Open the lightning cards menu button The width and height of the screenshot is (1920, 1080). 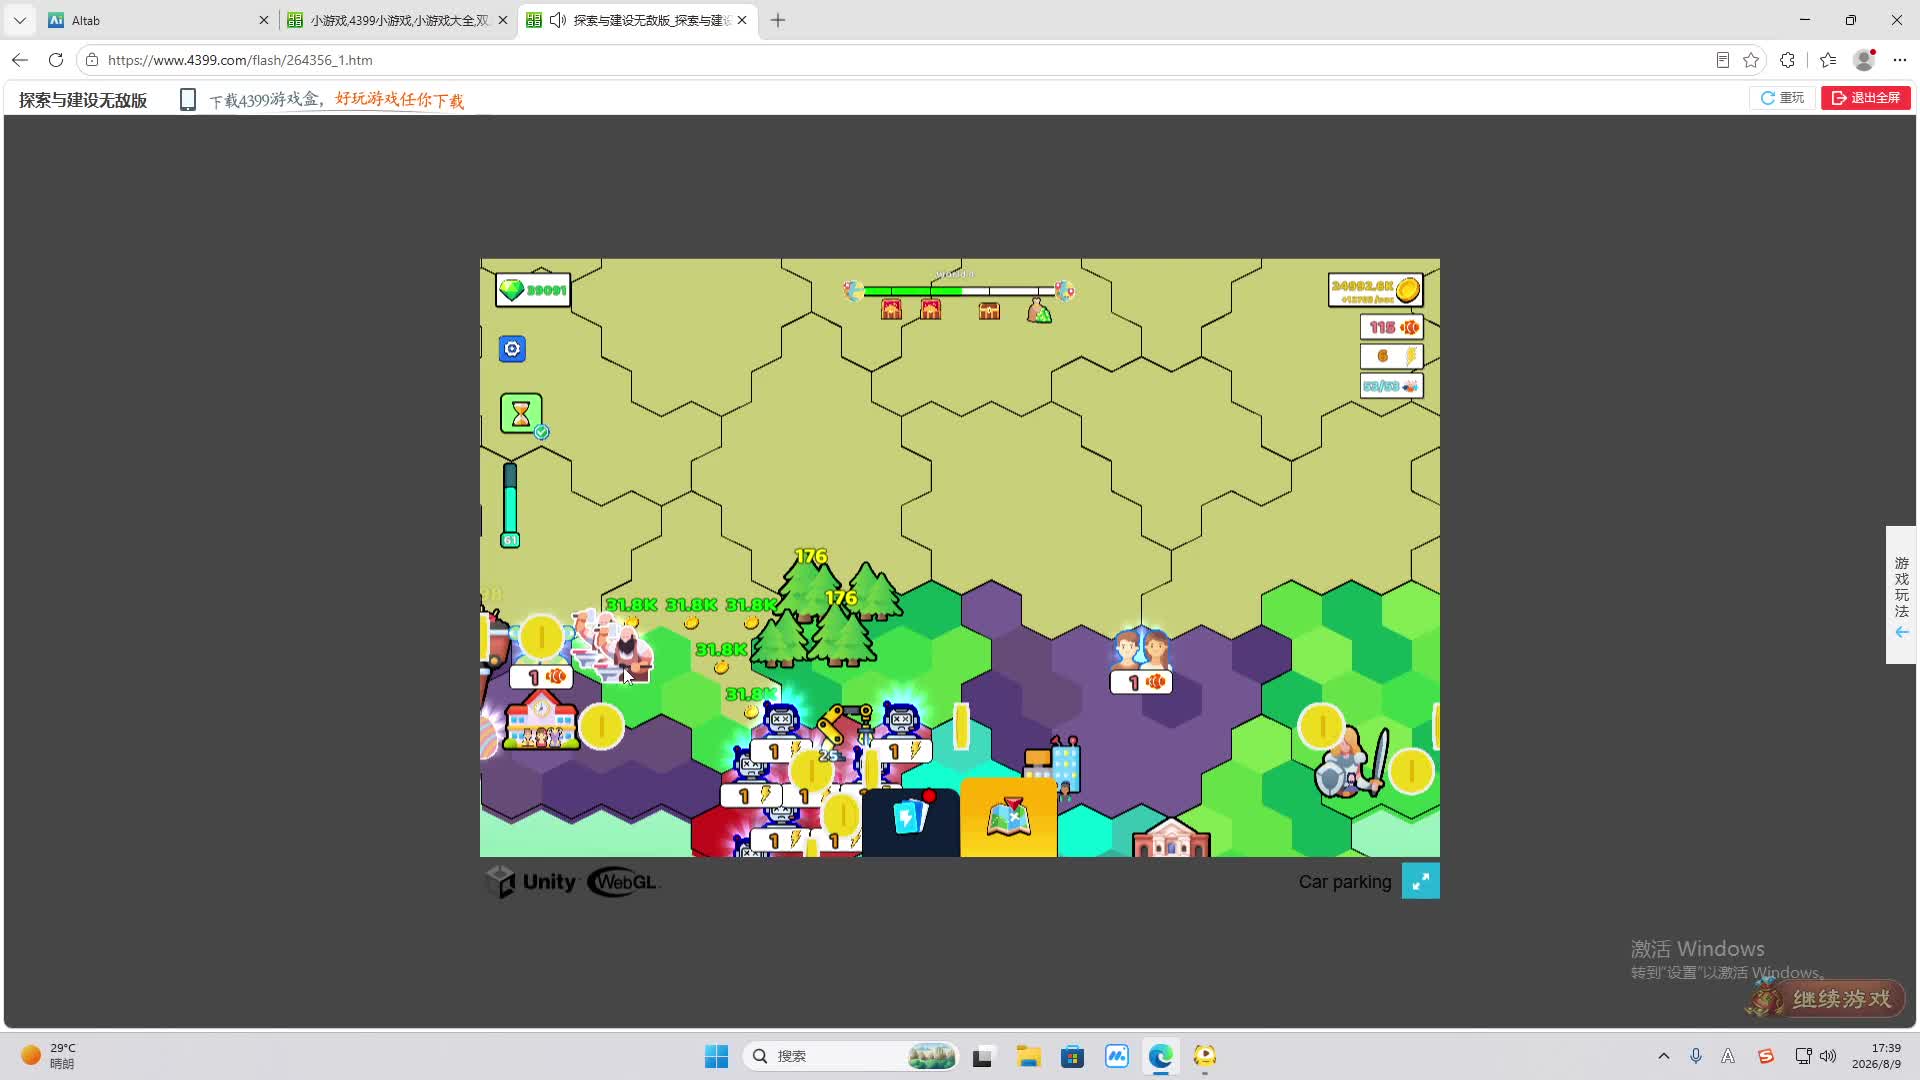coord(910,821)
